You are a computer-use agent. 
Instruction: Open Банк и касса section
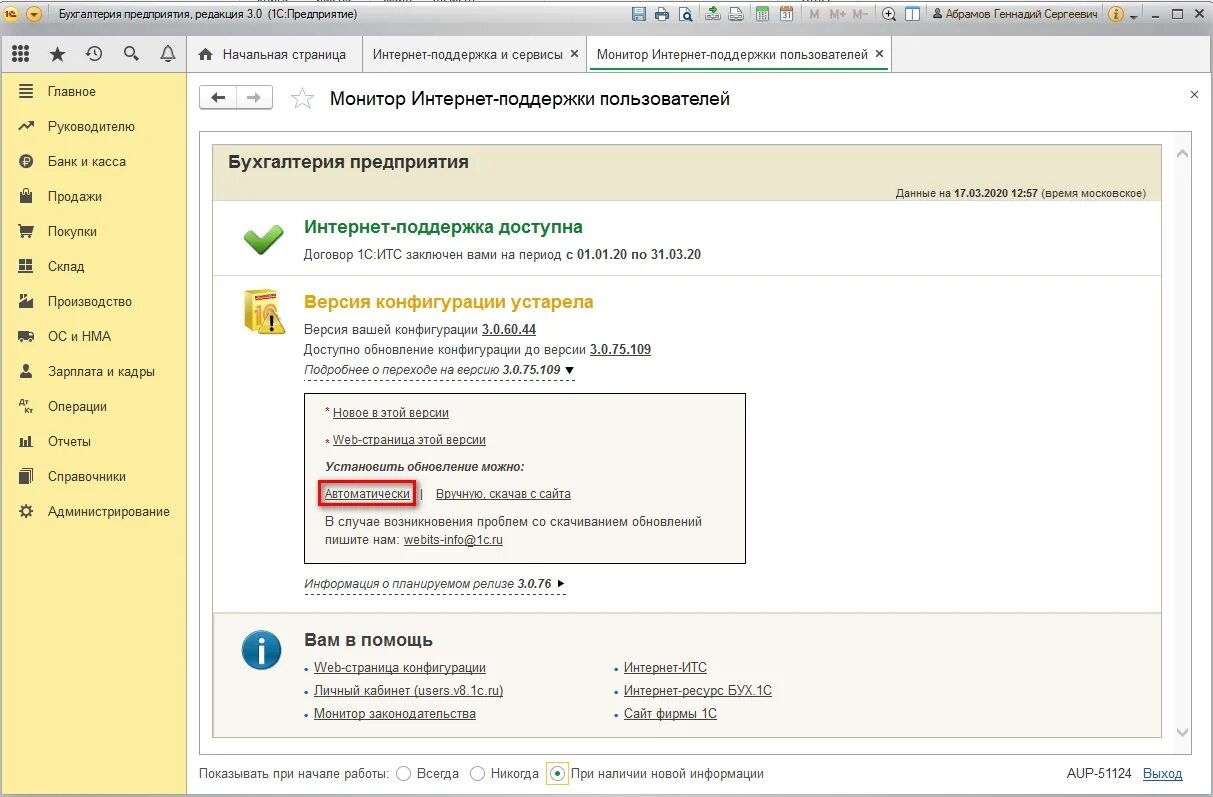pos(93,161)
